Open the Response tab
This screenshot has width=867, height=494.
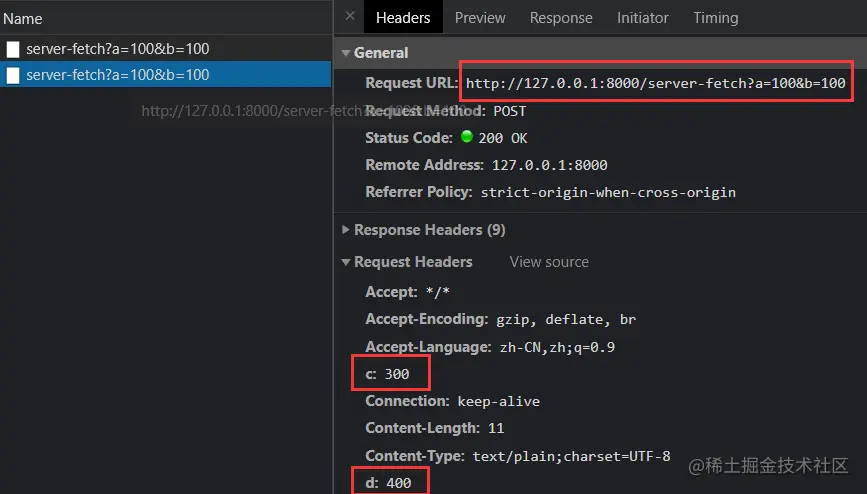pos(561,18)
